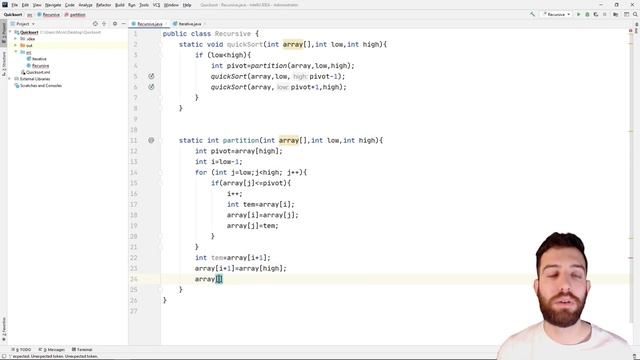
Task: Click the recursive call gutter icon on line 6
Action: (151, 87)
